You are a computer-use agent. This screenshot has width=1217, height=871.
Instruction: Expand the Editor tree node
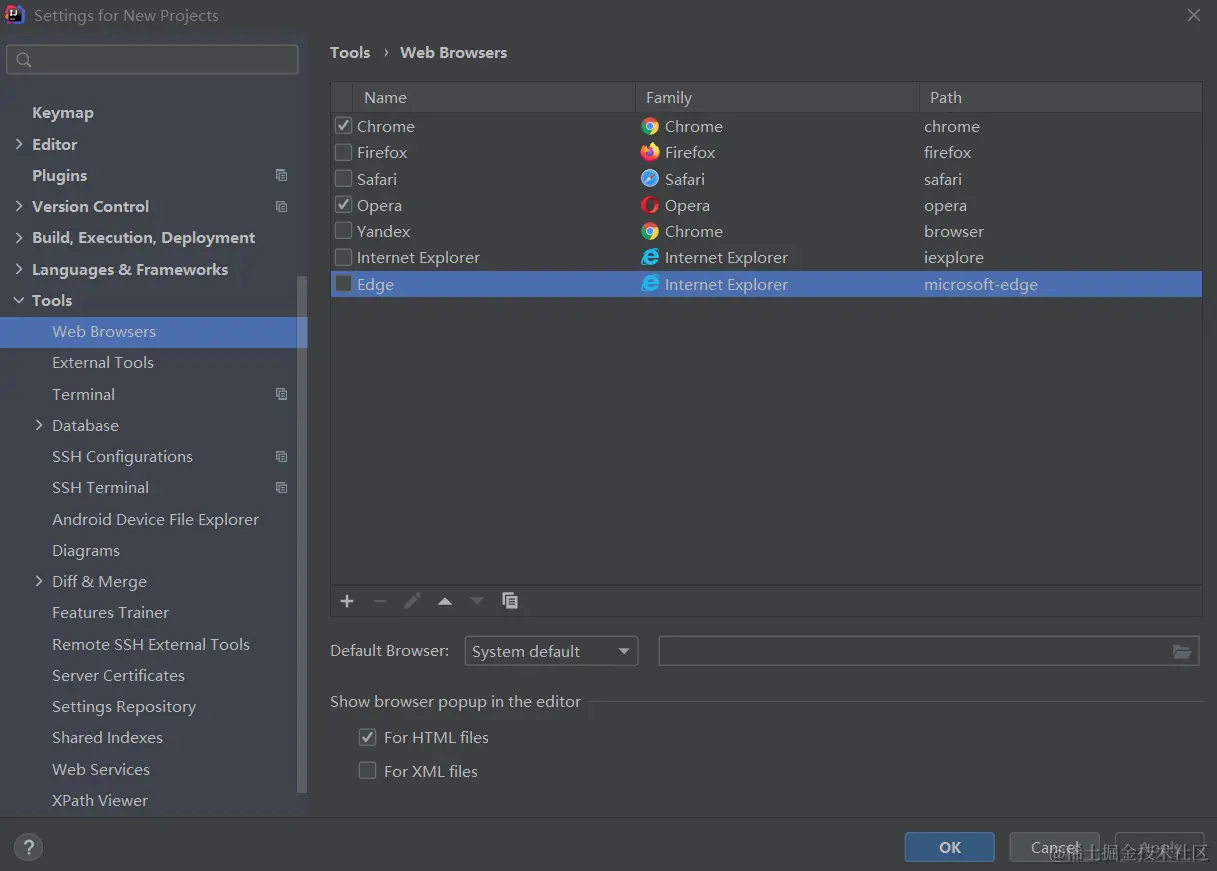pos(19,144)
